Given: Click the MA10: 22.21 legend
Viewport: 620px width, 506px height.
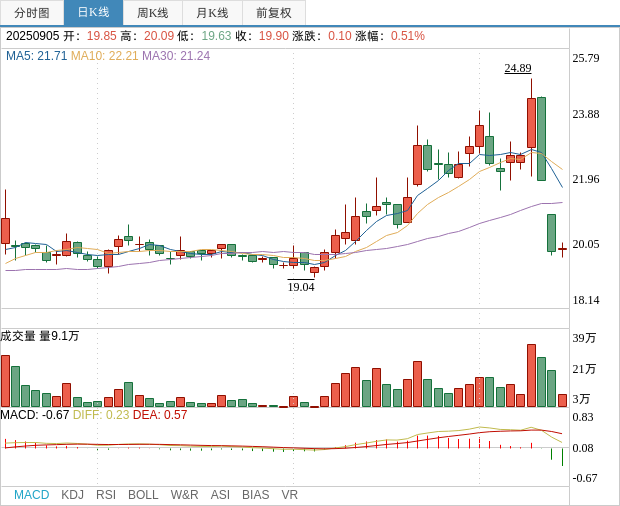Looking at the screenshot, I should [104, 56].
